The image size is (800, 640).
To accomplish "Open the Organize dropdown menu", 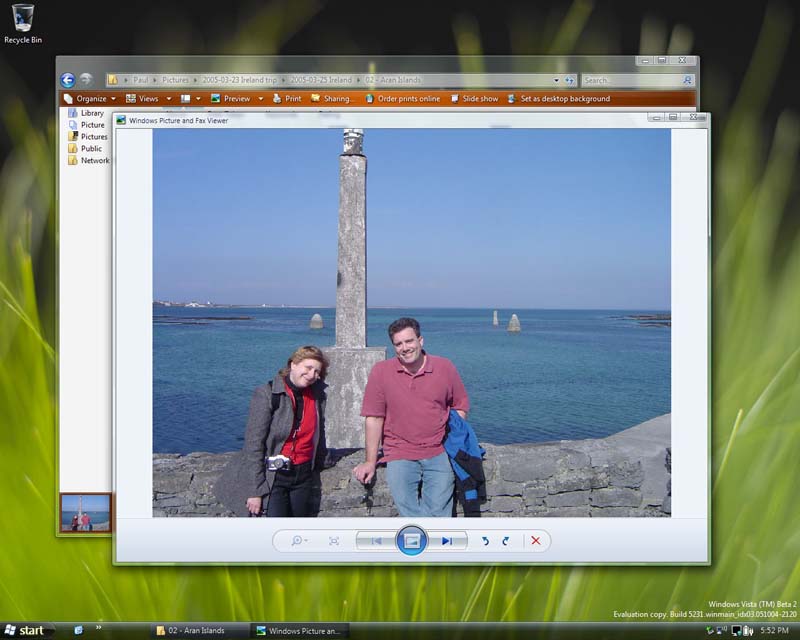I will tap(90, 99).
